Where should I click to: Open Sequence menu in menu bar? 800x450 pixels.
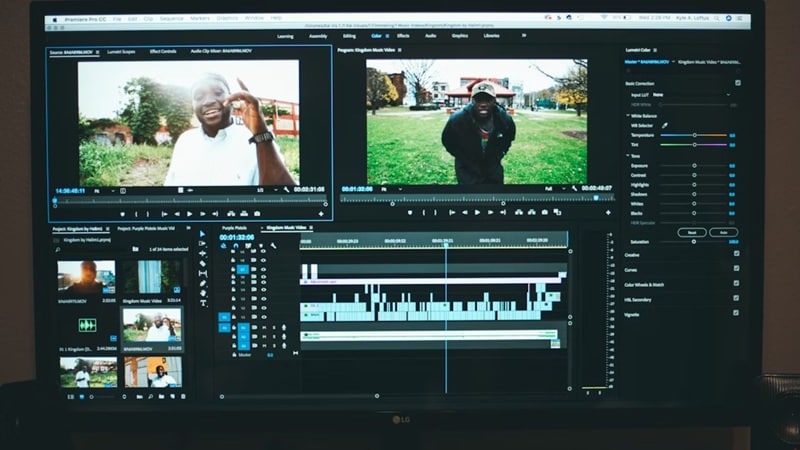[171, 18]
